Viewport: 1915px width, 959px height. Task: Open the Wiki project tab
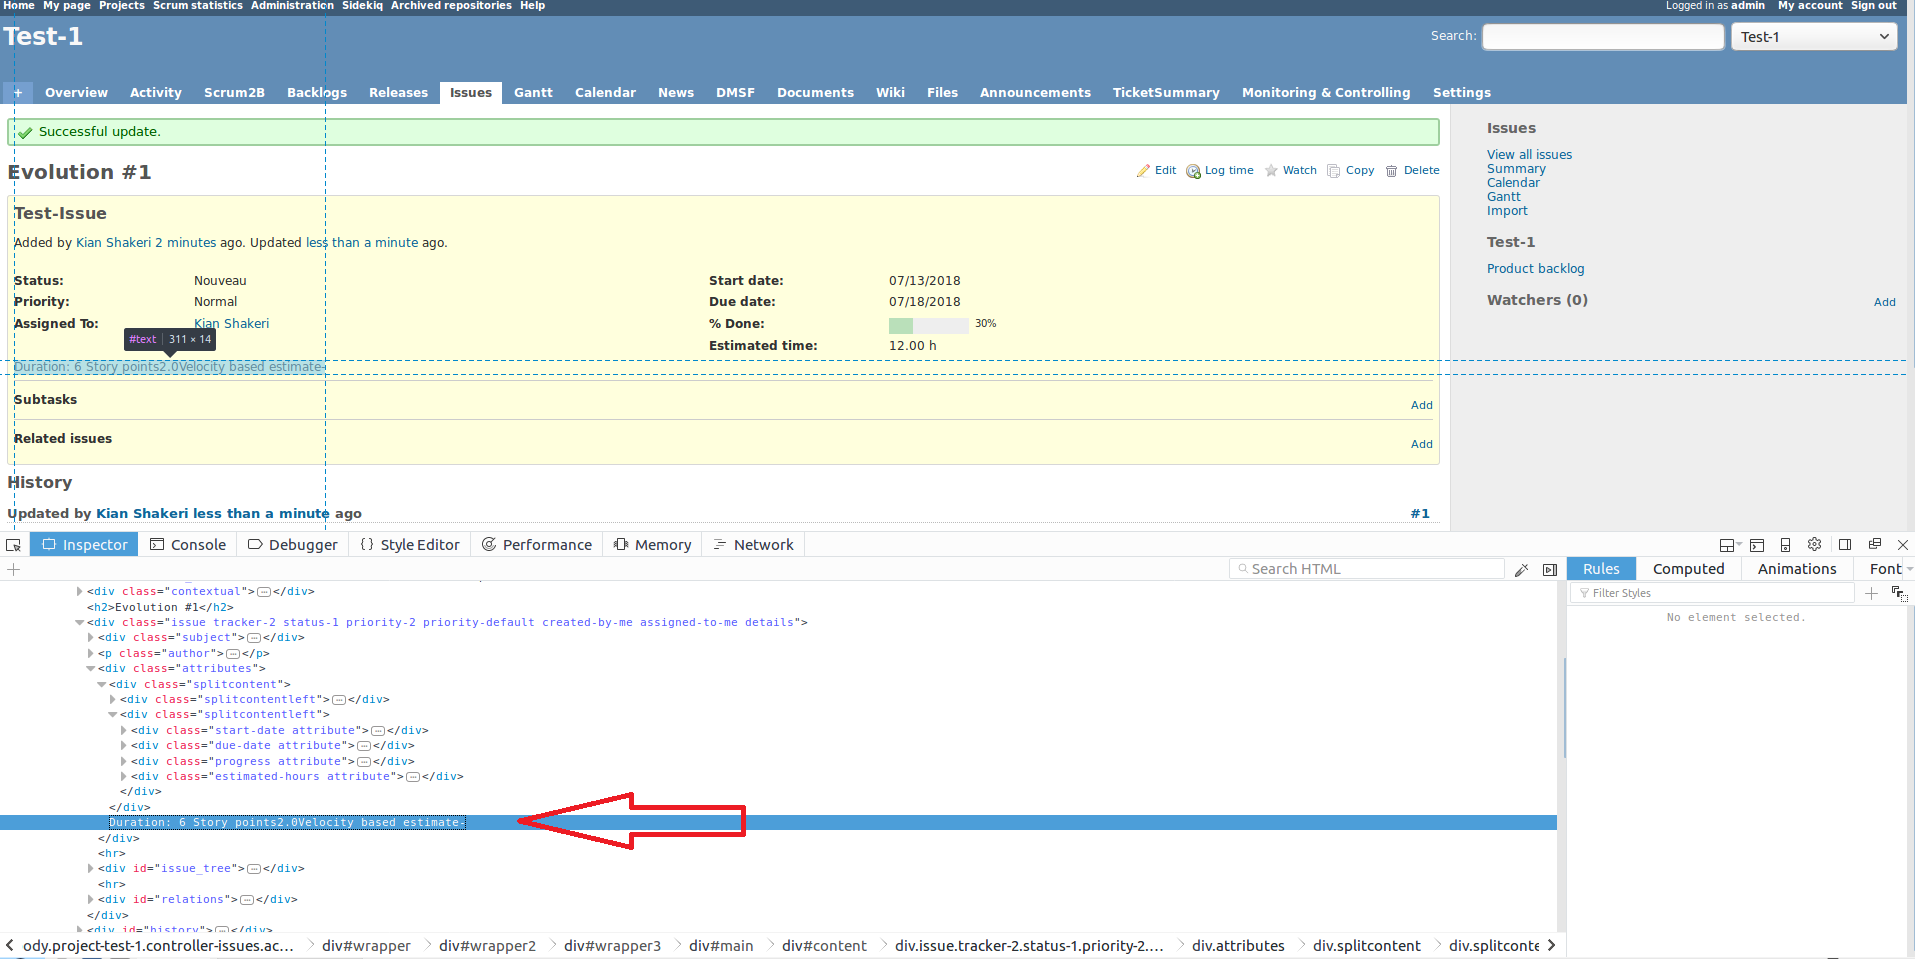point(890,93)
